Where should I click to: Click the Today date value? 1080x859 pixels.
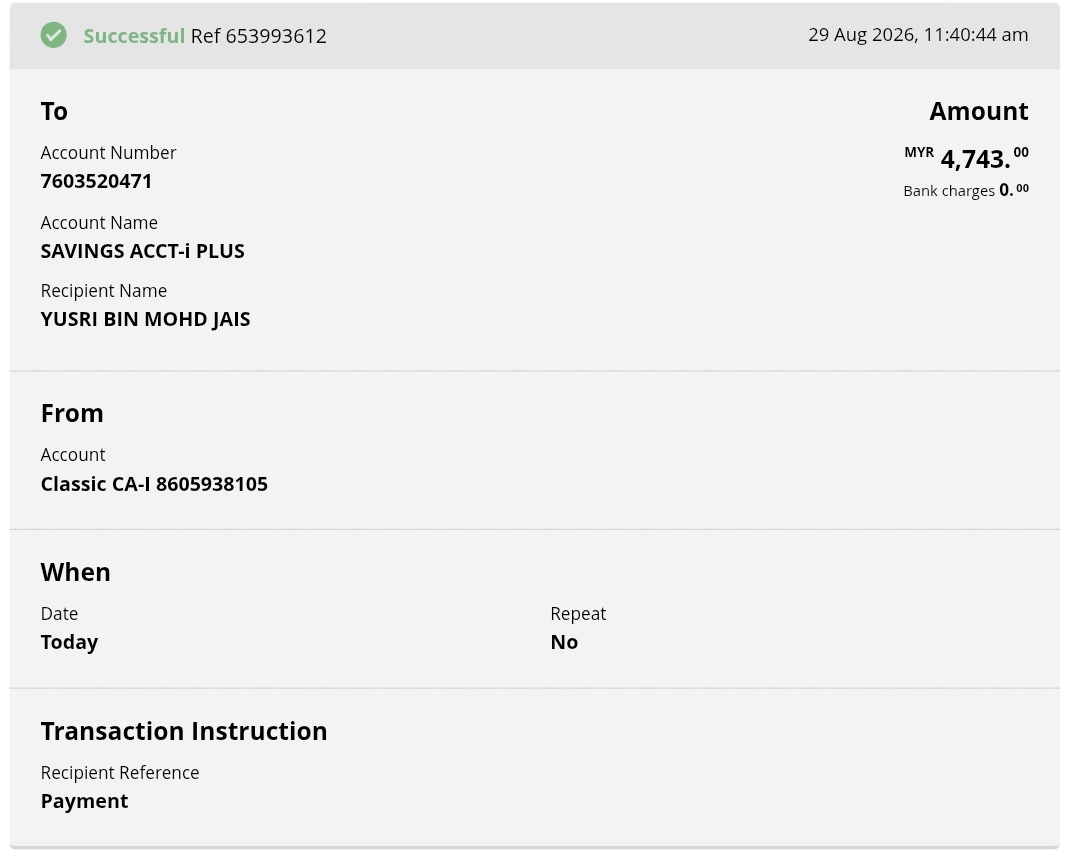click(70, 642)
